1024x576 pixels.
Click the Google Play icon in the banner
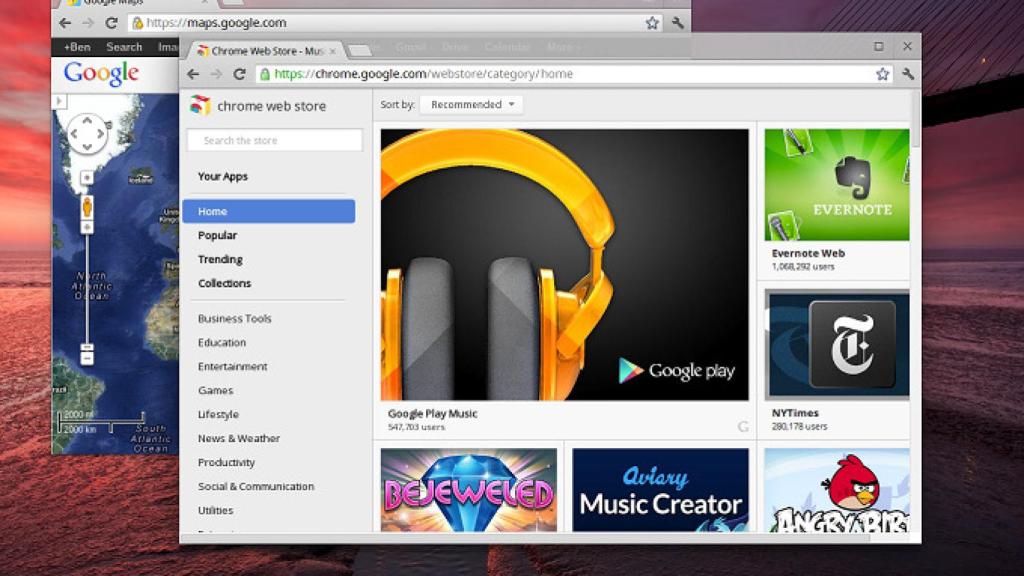(630, 369)
